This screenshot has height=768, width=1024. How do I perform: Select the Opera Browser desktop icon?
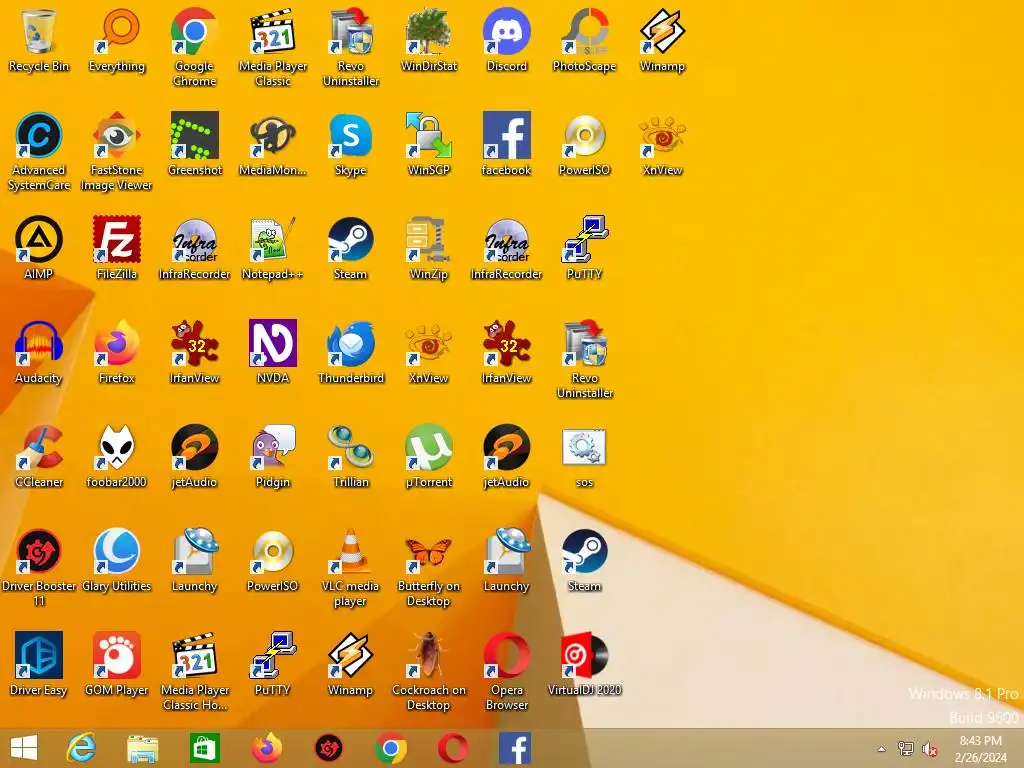click(507, 672)
